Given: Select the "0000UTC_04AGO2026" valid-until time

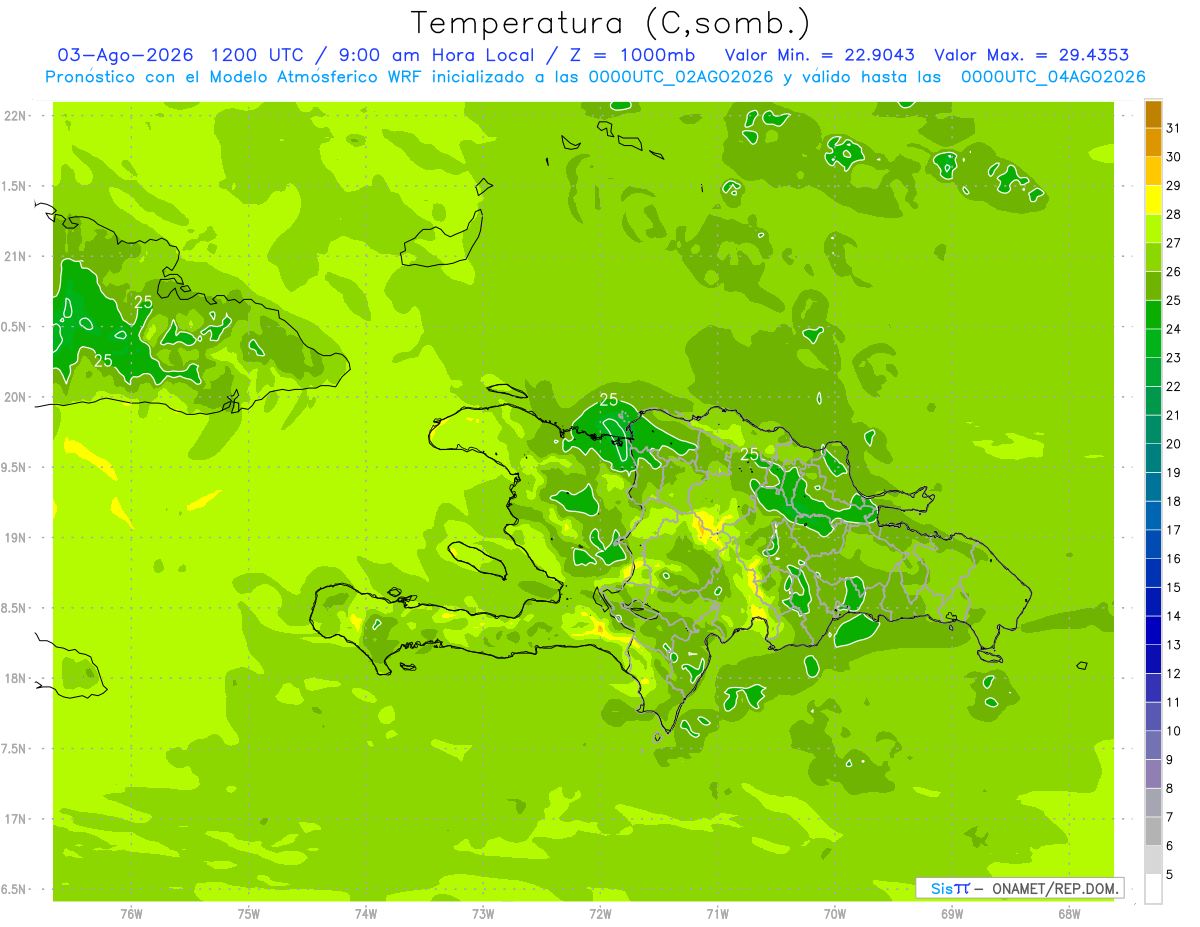Looking at the screenshot, I should (x=1053, y=77).
